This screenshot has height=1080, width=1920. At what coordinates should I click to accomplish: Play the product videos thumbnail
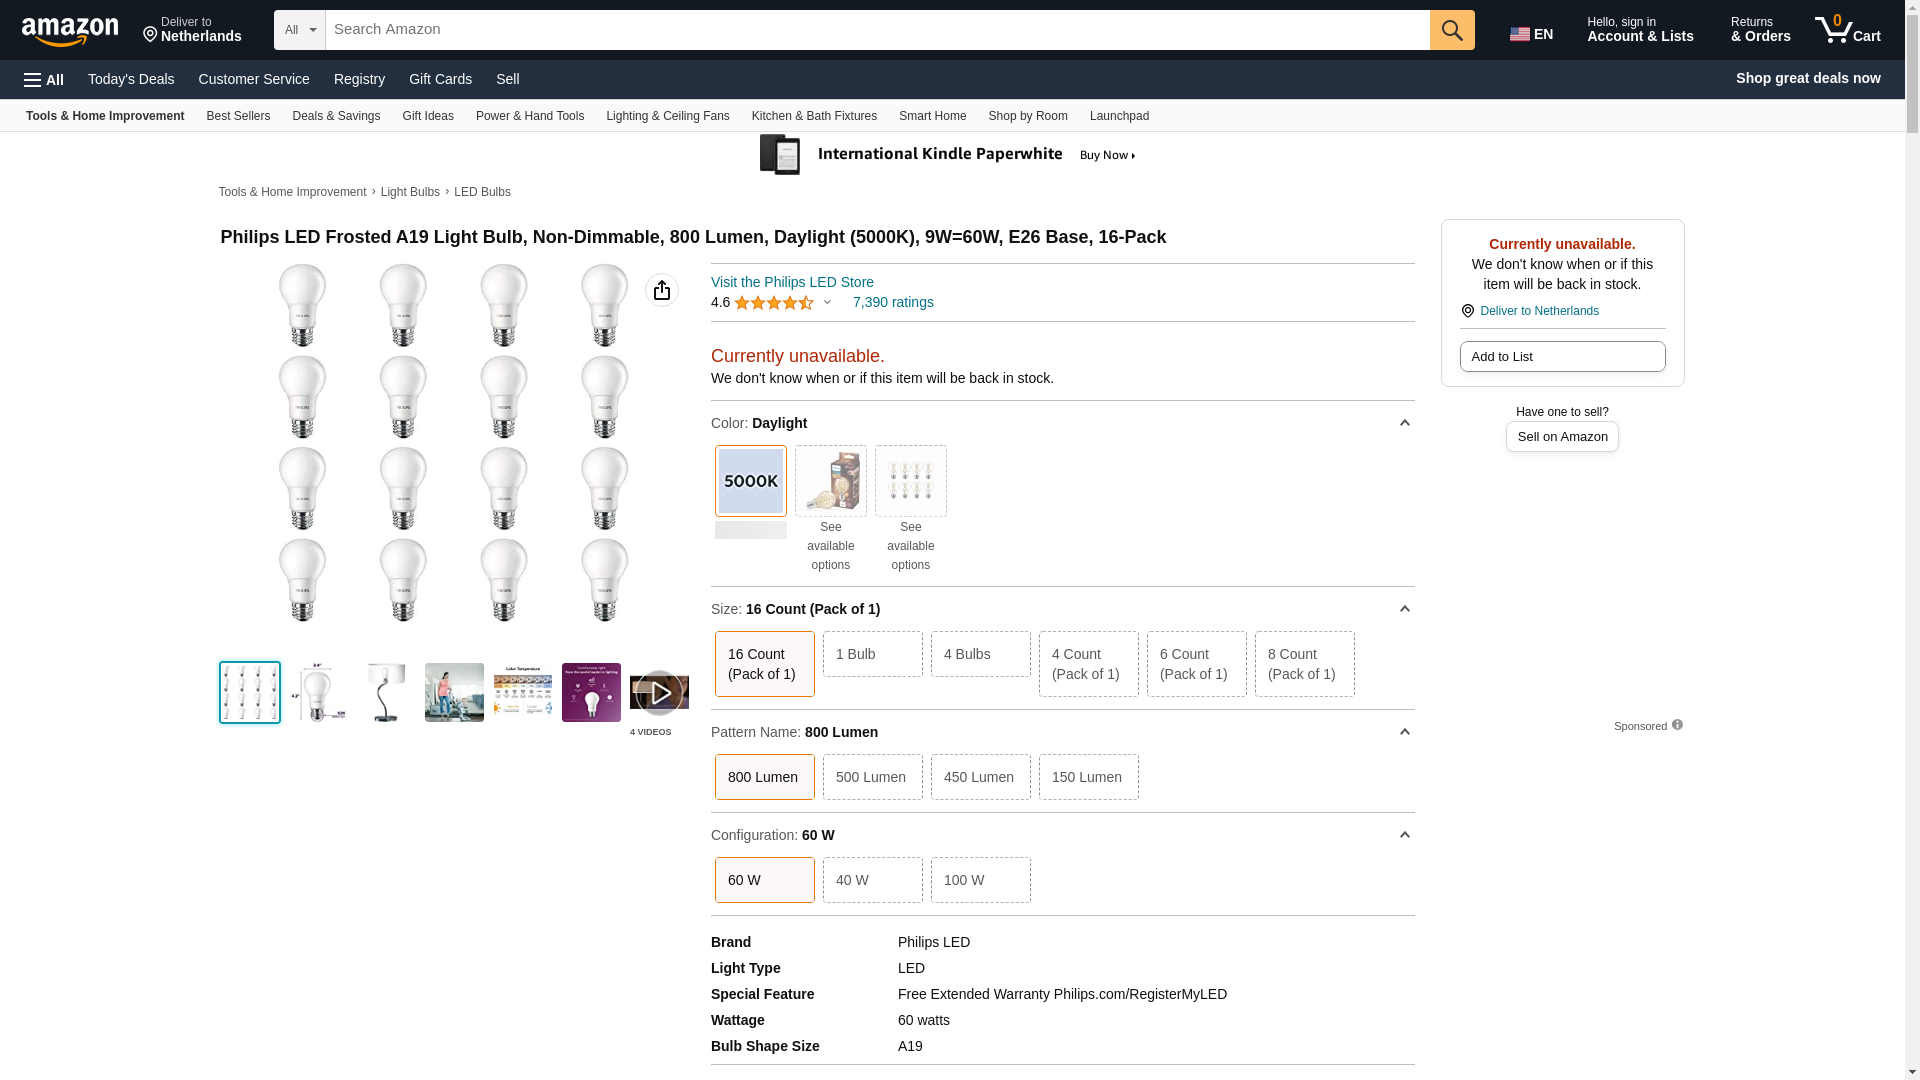(659, 693)
